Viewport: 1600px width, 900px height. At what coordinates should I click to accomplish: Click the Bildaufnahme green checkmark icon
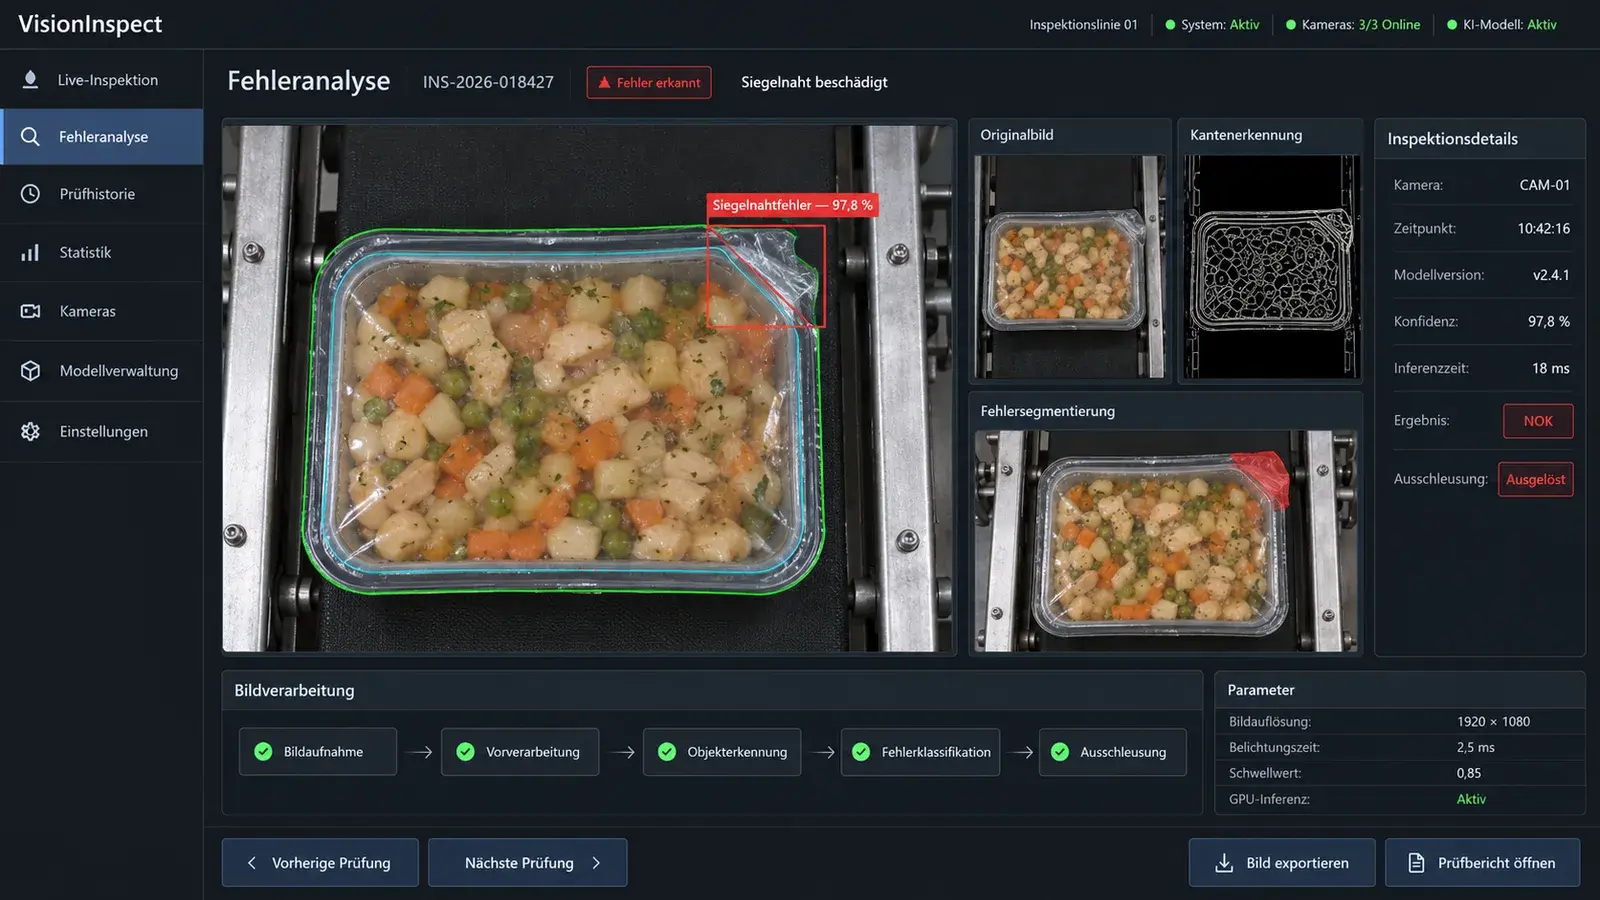264,752
